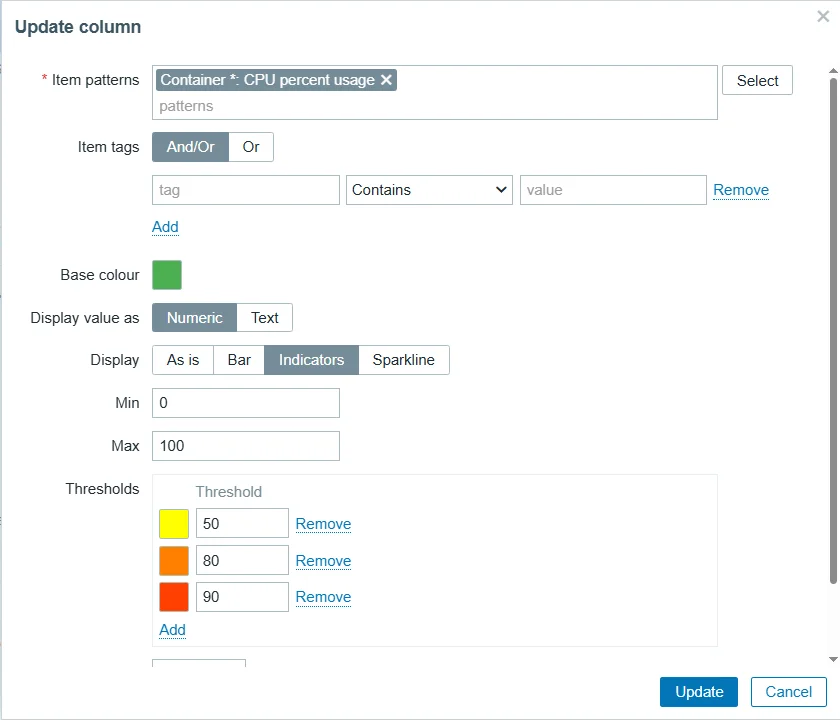Select And/Or for item tags
Viewport: 840px width, 720px height.
[x=190, y=147]
